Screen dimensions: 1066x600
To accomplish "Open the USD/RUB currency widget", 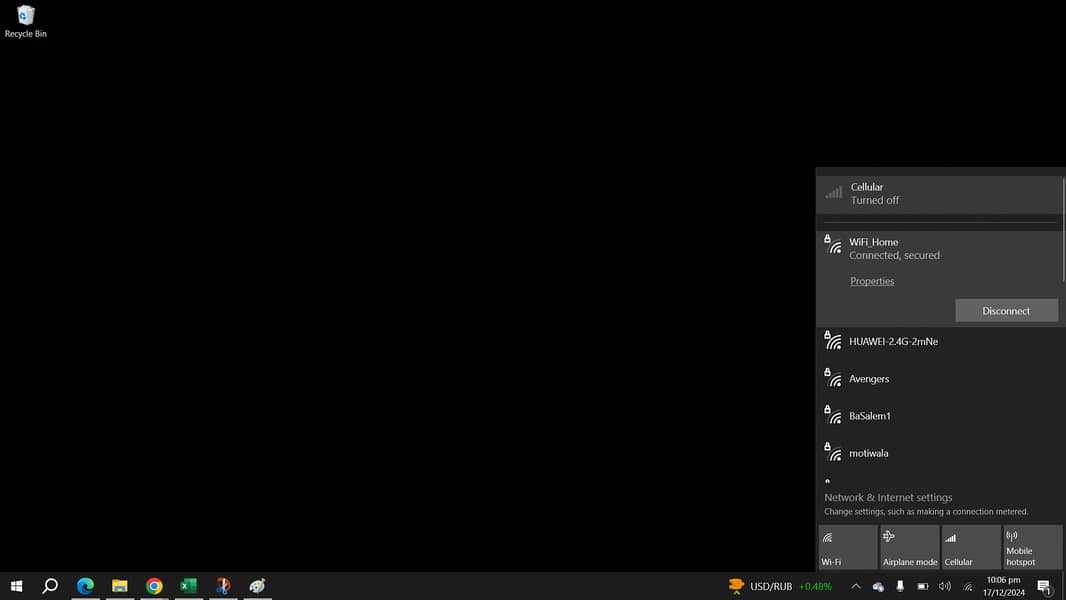I will coord(780,586).
